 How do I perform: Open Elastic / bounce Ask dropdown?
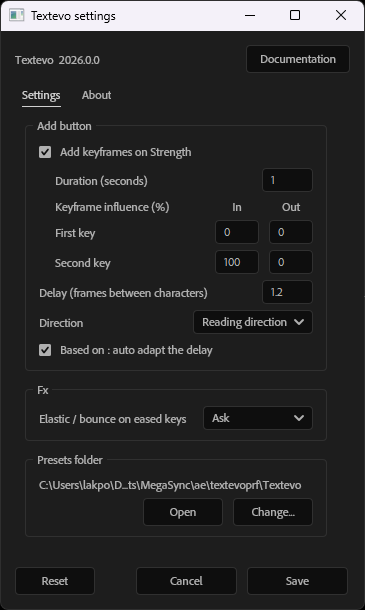click(x=258, y=418)
